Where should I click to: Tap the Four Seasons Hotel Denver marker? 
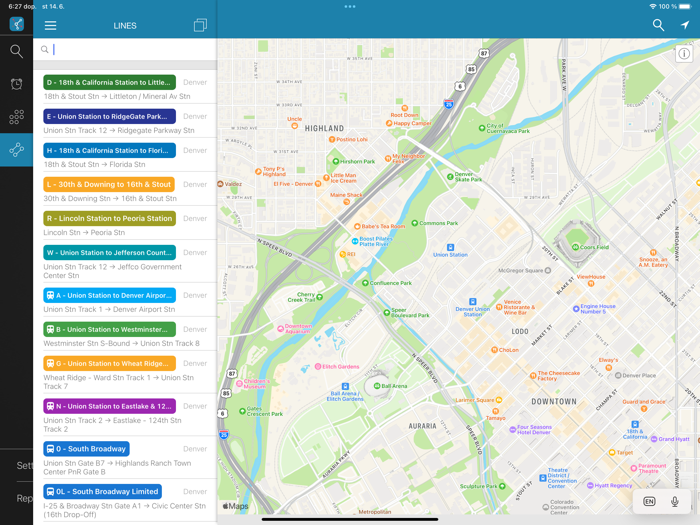coord(512,429)
